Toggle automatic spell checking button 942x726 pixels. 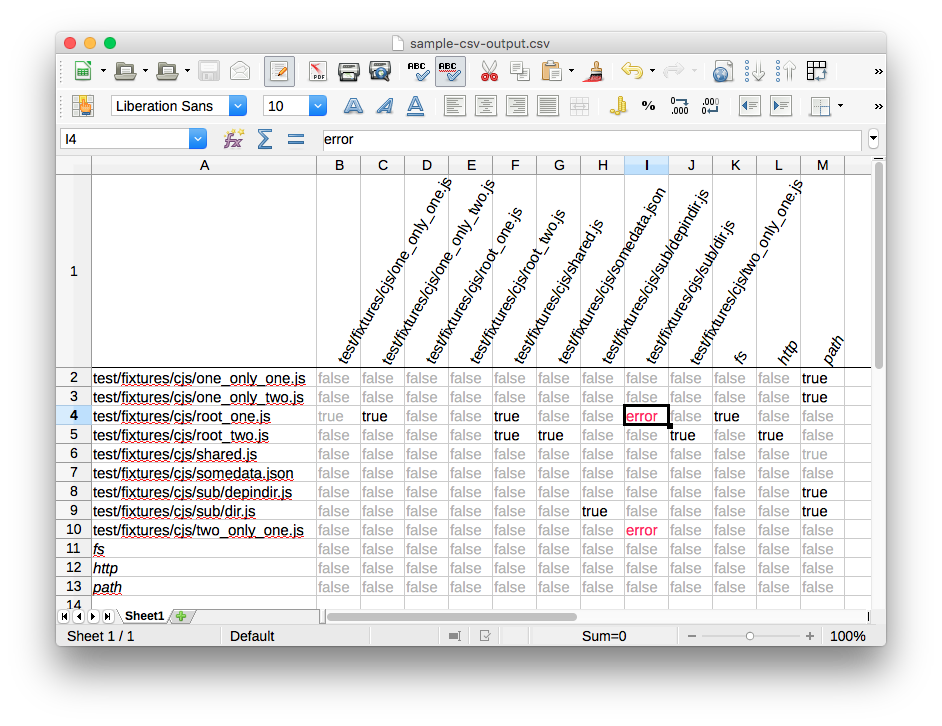click(450, 72)
